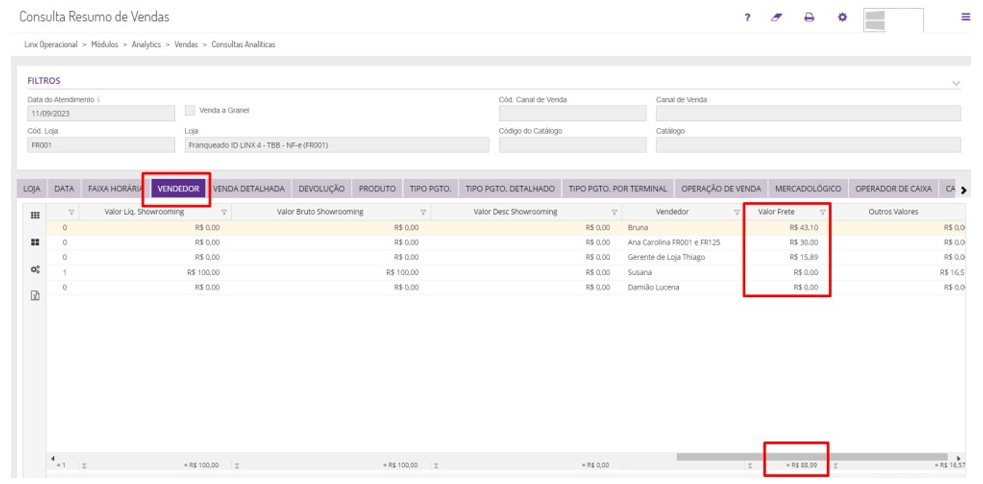Click the Código do Catálogo field
The width and height of the screenshot is (983, 484).
(x=572, y=145)
